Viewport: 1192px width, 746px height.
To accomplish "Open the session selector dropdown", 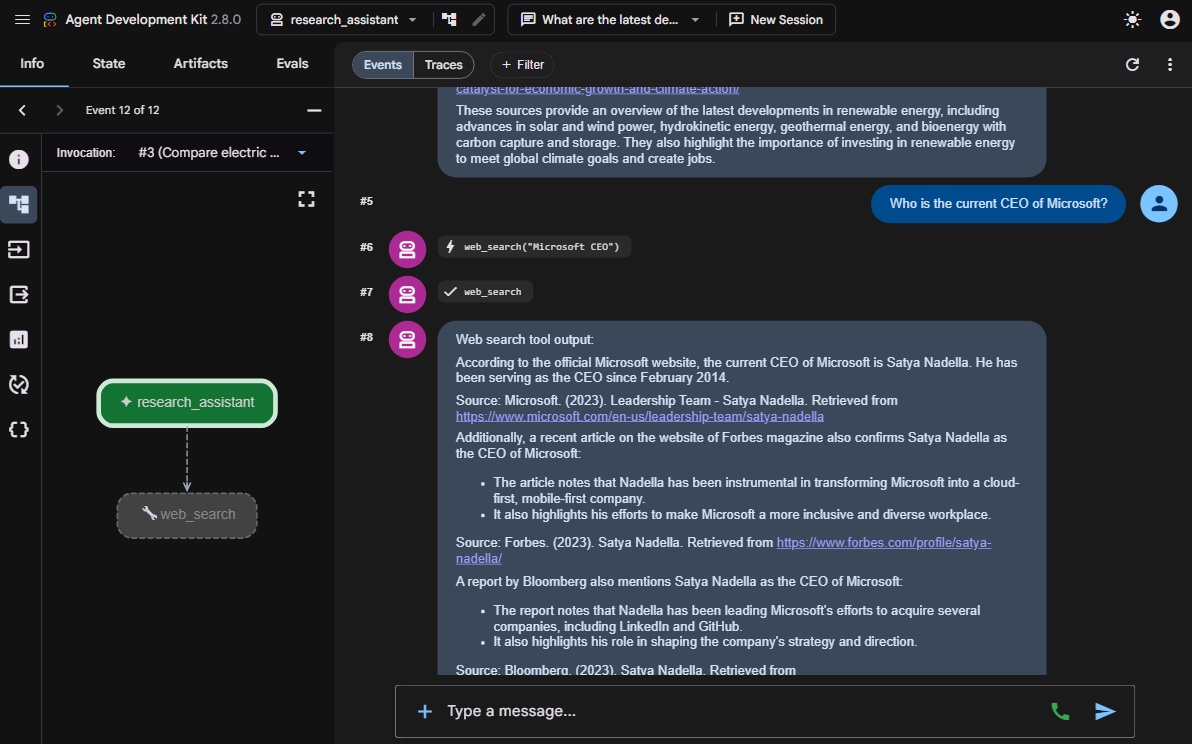I will pyautogui.click(x=610, y=20).
